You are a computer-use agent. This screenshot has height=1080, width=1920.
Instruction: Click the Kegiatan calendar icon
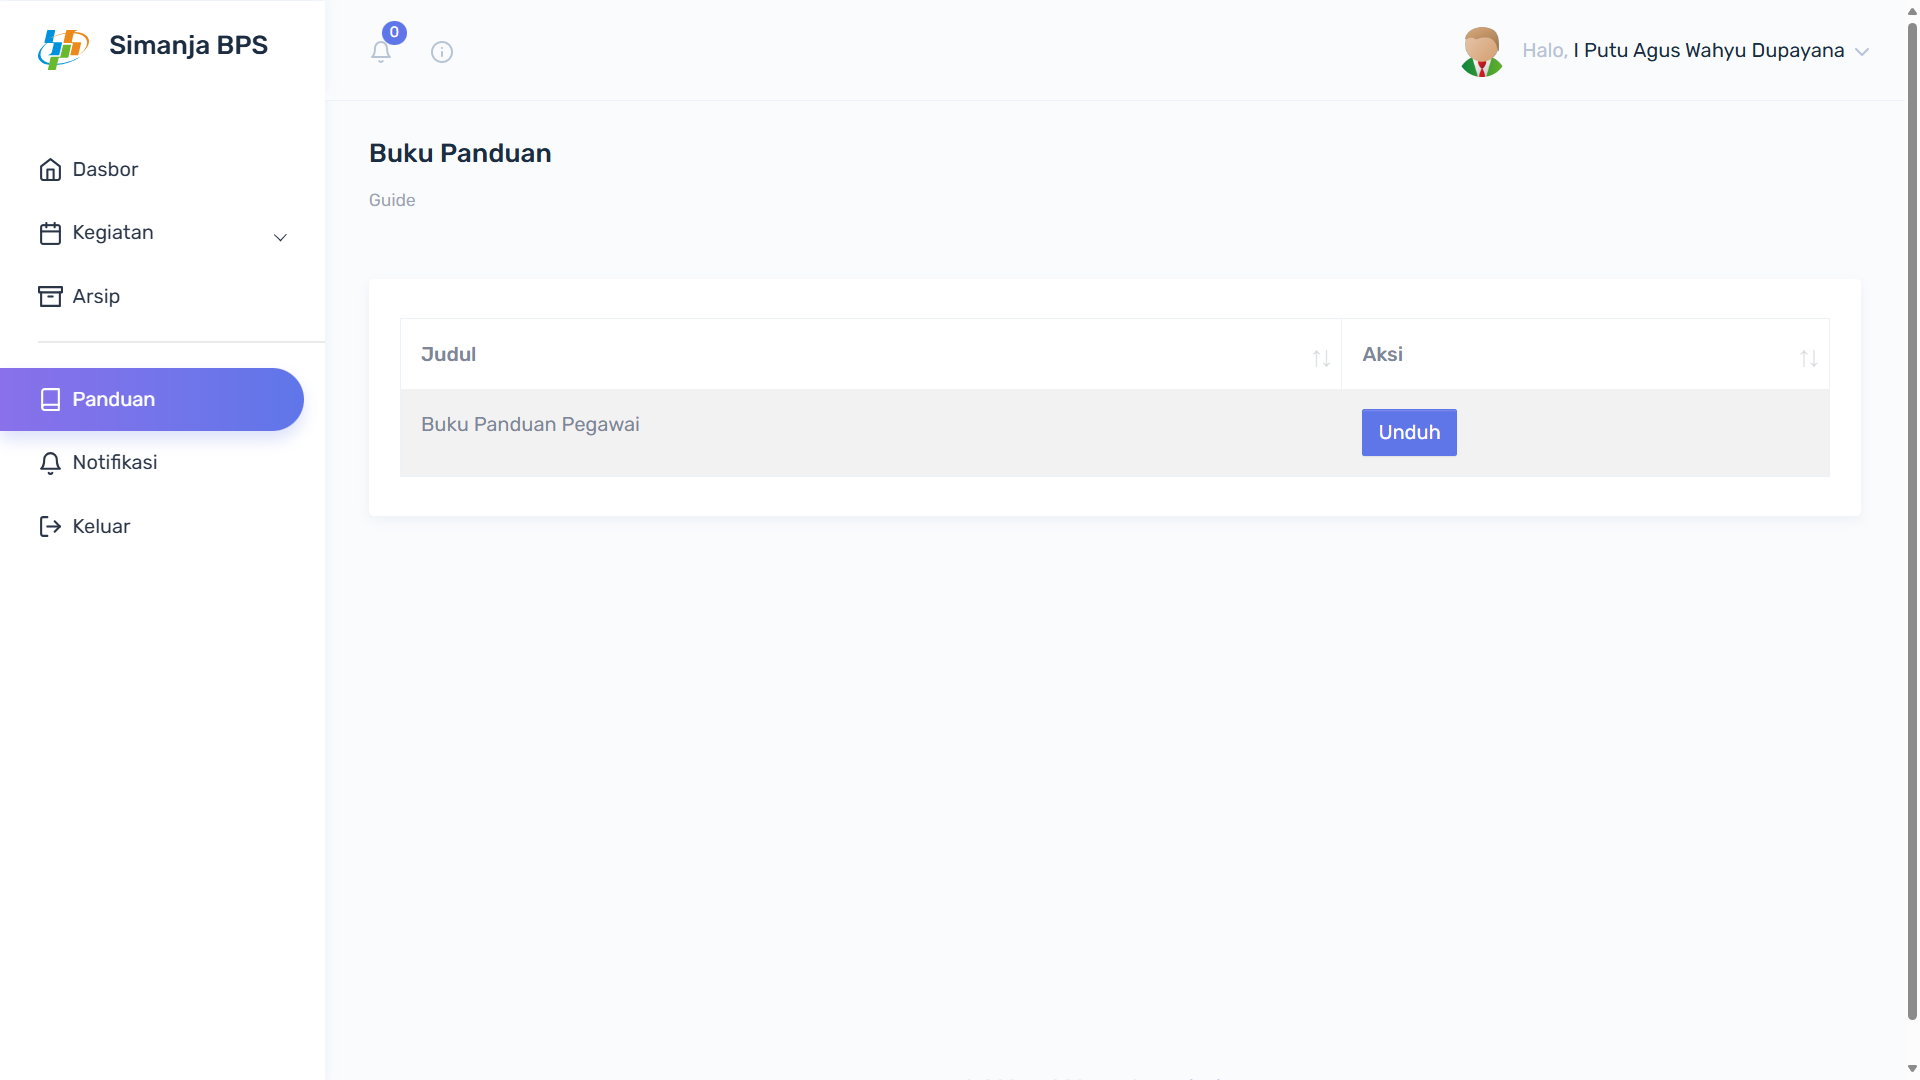click(50, 233)
